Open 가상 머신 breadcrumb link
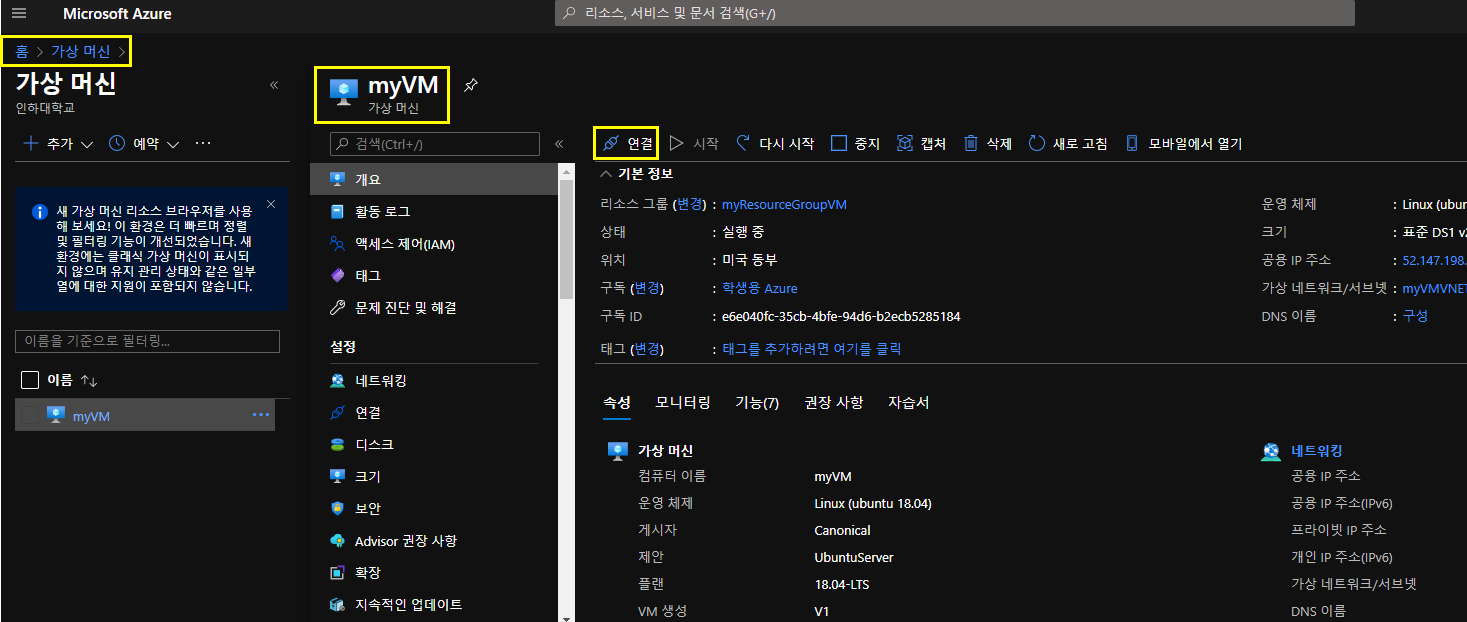1467x622 pixels. point(80,51)
